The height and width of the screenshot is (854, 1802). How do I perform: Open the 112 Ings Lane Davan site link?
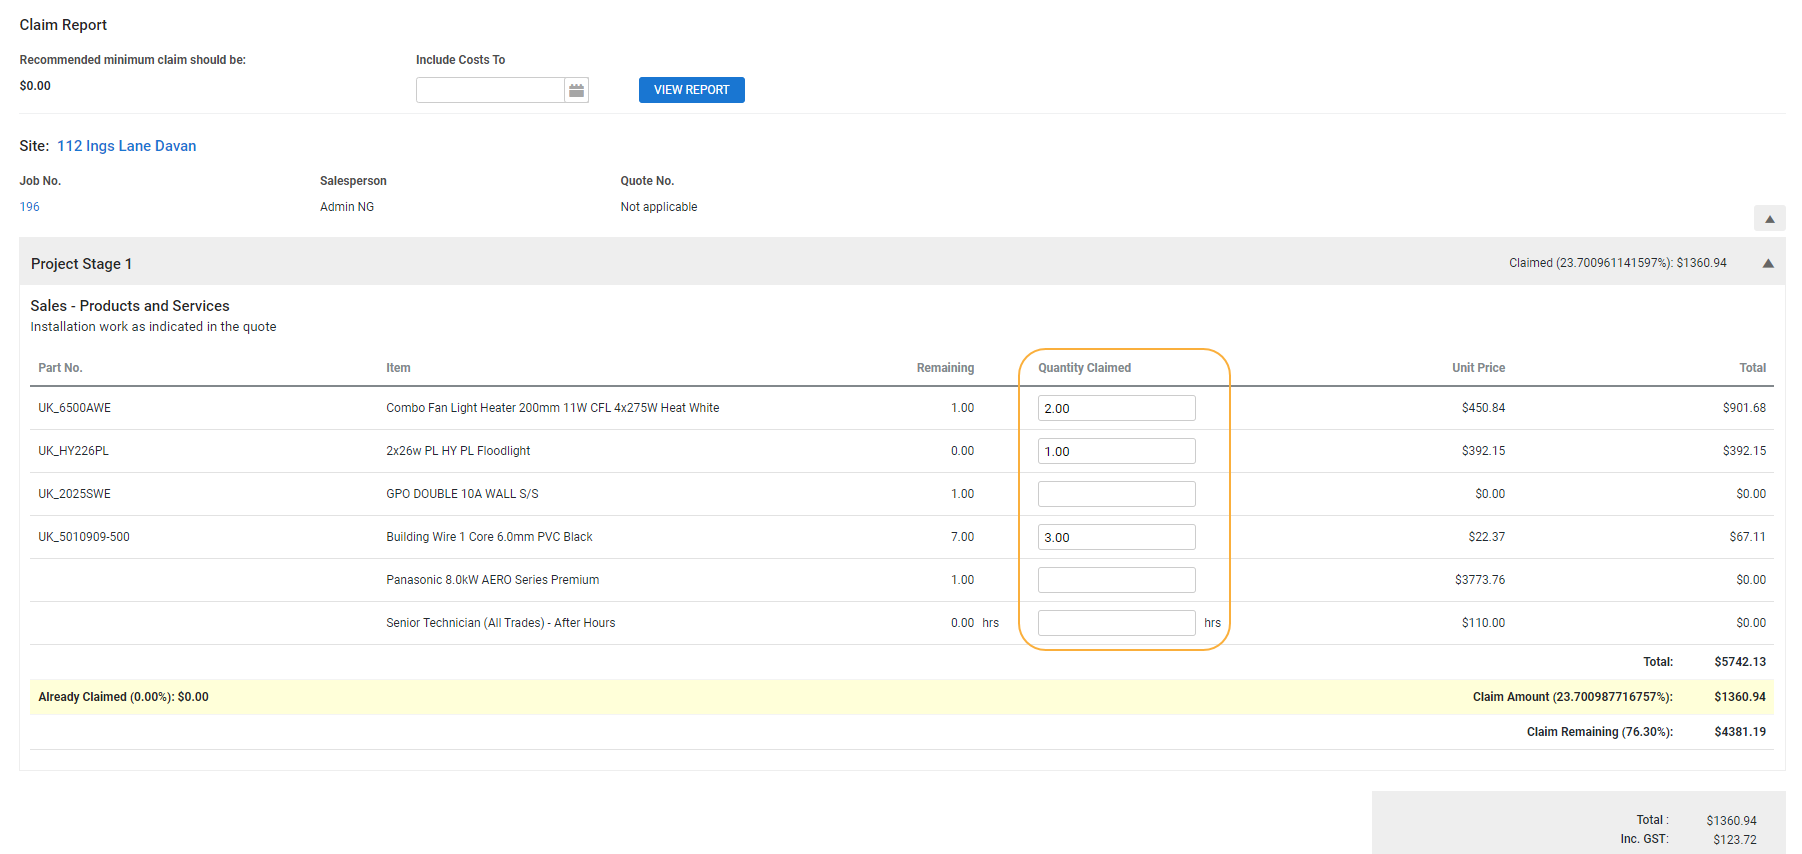click(x=126, y=146)
